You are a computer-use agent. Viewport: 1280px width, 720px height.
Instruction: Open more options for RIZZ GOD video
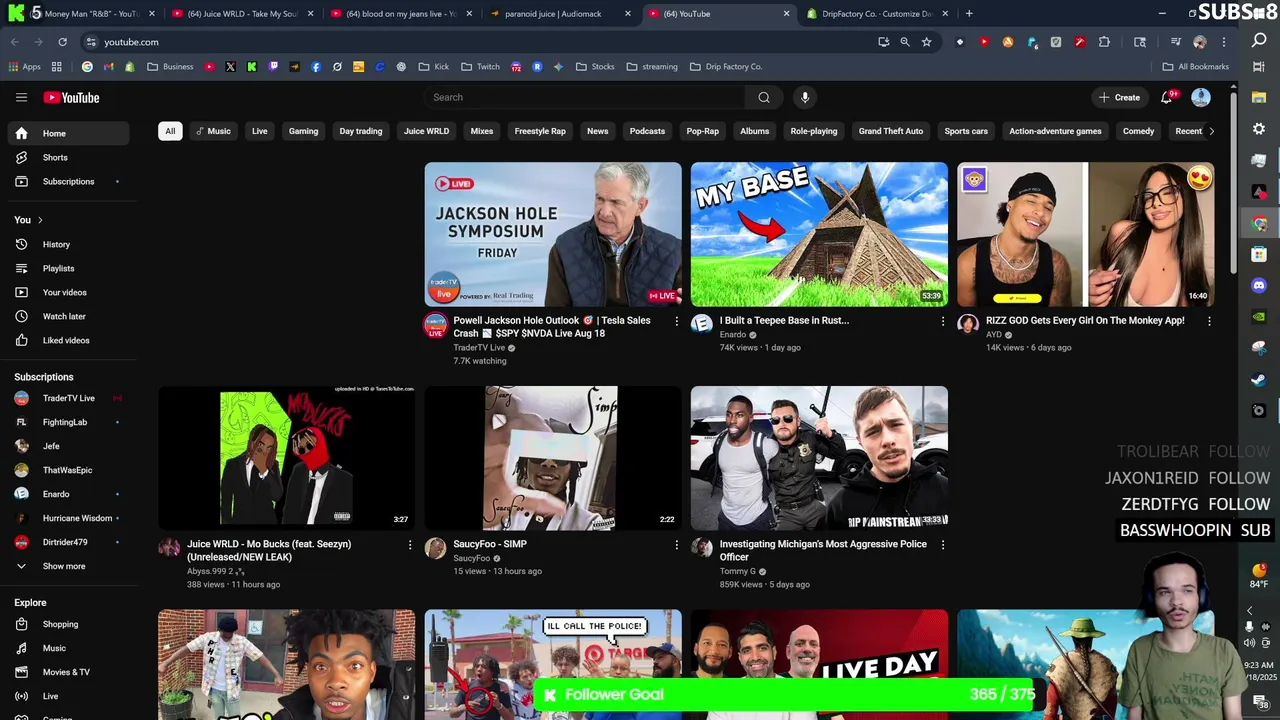(1209, 321)
